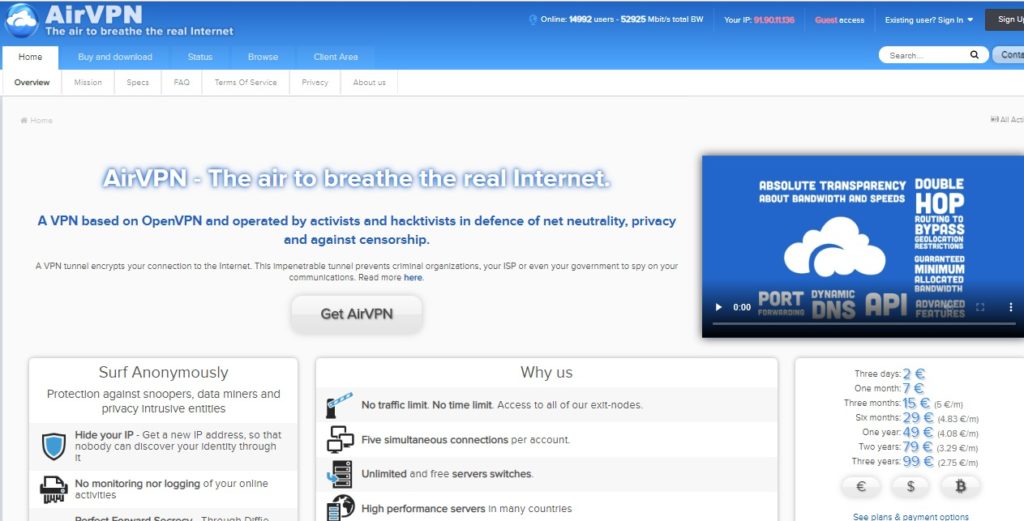Click the Three days 2 € price
Image resolution: width=1024 pixels, height=521 pixels.
pos(914,374)
